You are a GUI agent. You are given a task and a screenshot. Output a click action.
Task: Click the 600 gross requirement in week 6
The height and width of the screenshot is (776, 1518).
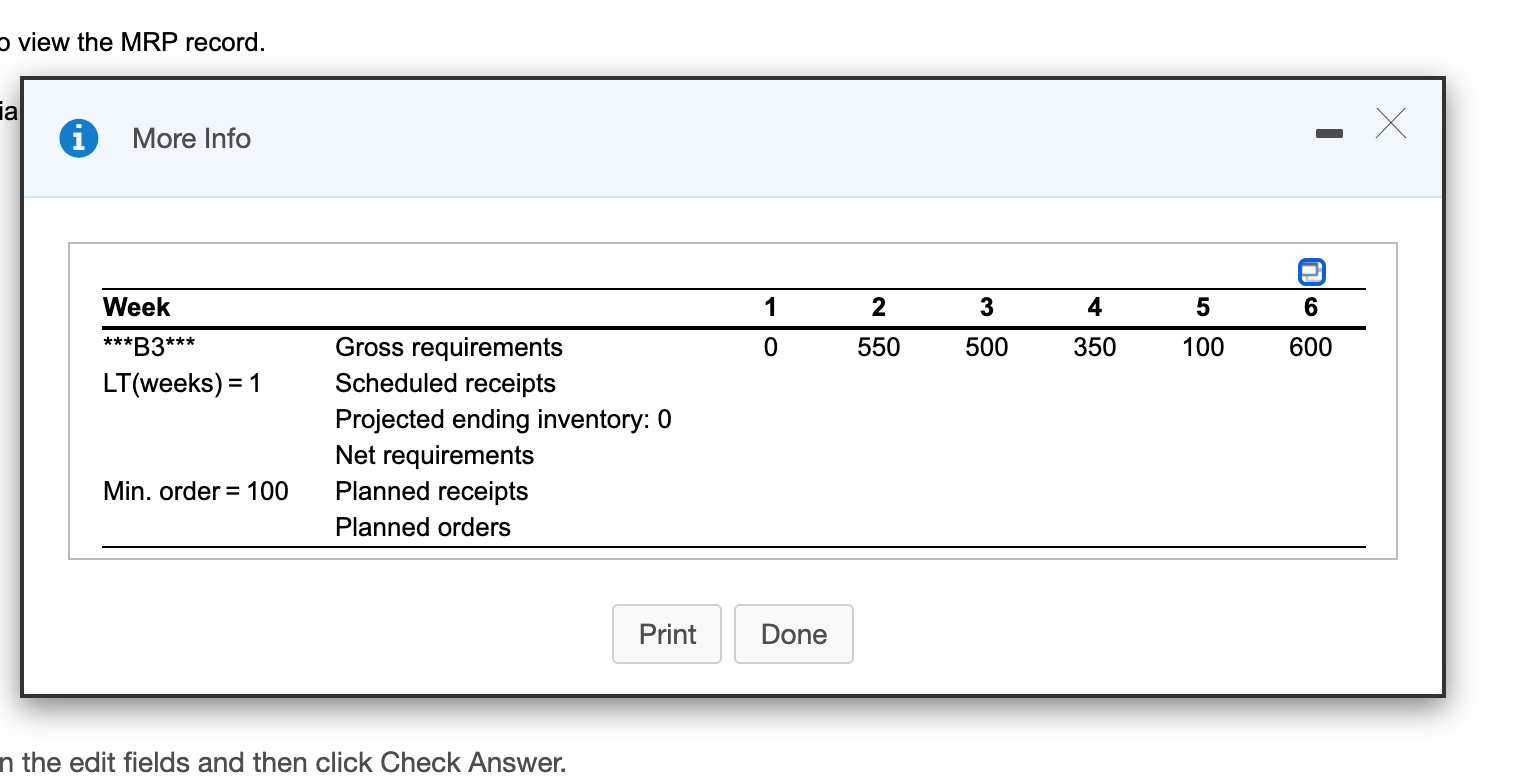[x=1311, y=347]
